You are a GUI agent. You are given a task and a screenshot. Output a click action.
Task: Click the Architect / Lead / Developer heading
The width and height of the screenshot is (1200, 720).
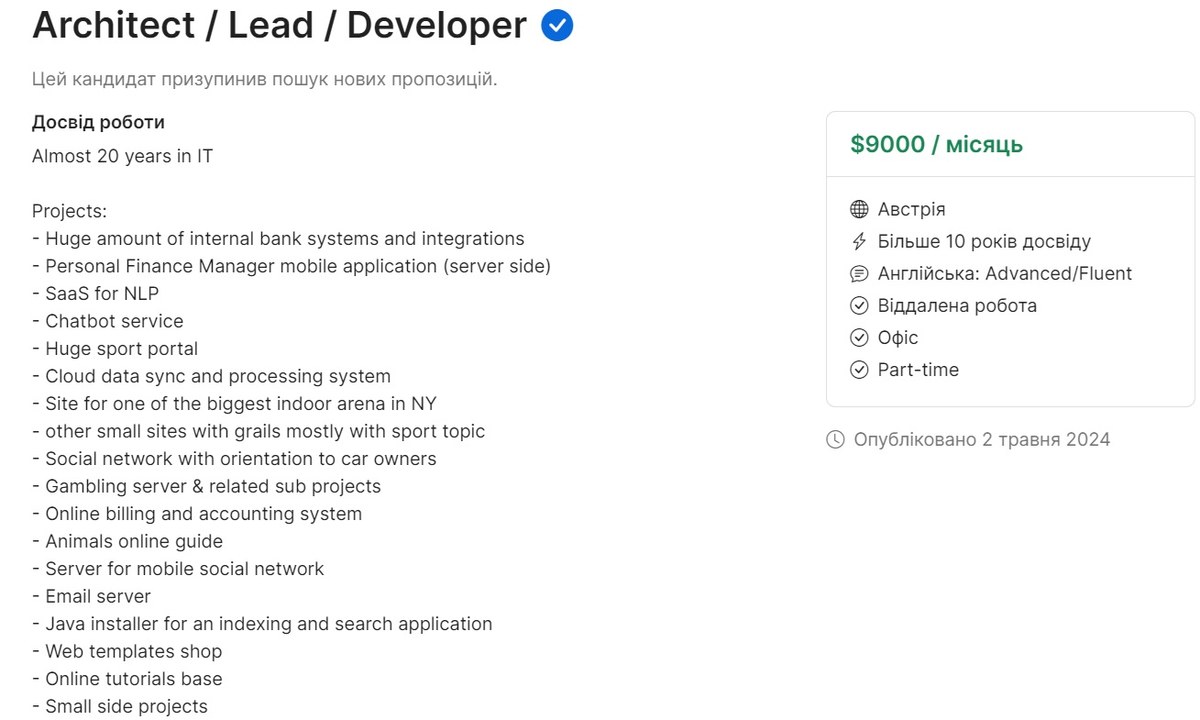click(279, 26)
